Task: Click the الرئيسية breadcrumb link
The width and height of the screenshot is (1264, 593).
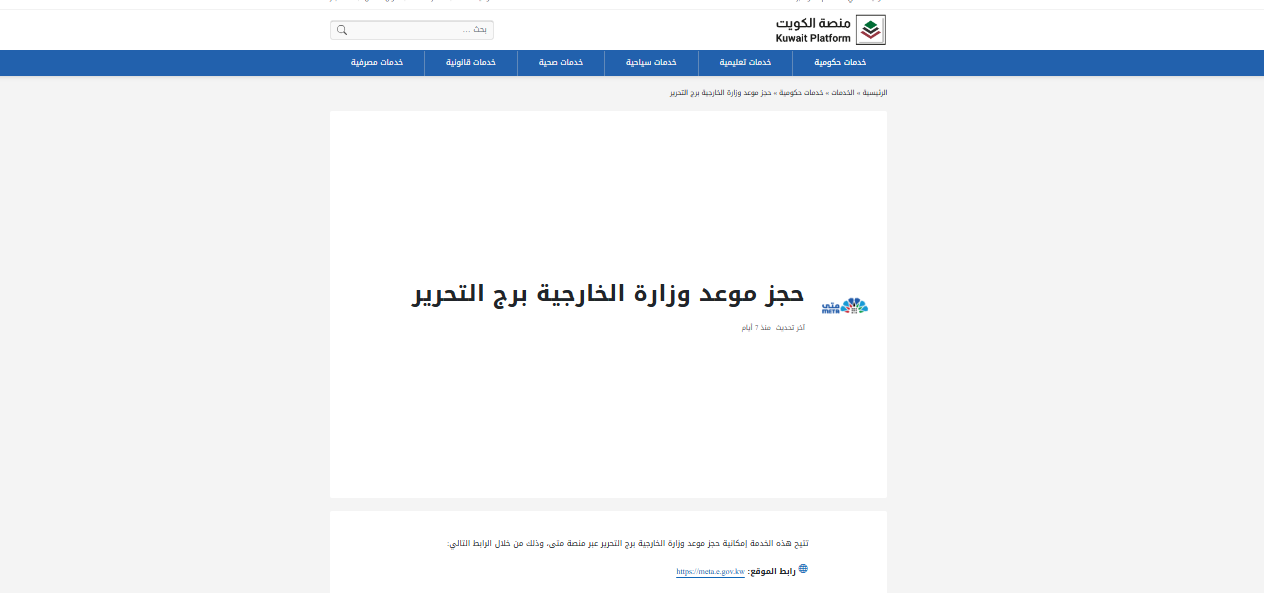Action: click(875, 93)
